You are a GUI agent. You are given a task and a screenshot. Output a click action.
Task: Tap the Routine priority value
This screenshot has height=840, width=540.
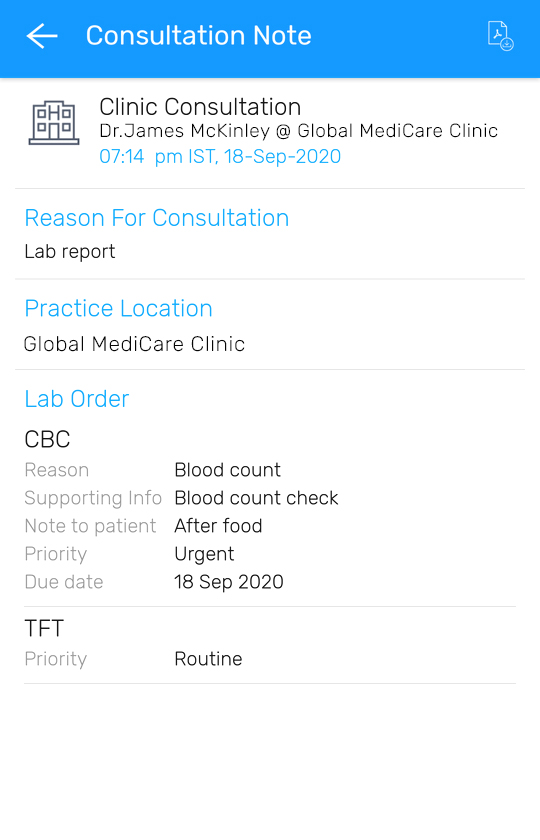pos(208,658)
